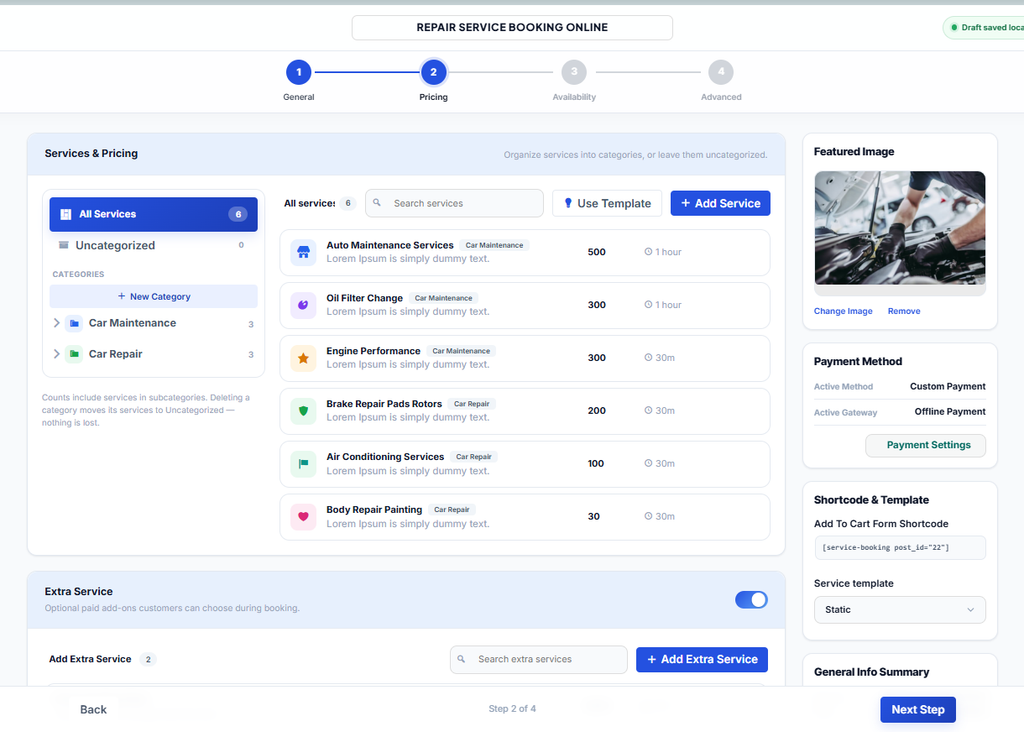The height and width of the screenshot is (732, 1024).
Task: Click the magnifier icon in Search extra services
Action: tap(461, 659)
